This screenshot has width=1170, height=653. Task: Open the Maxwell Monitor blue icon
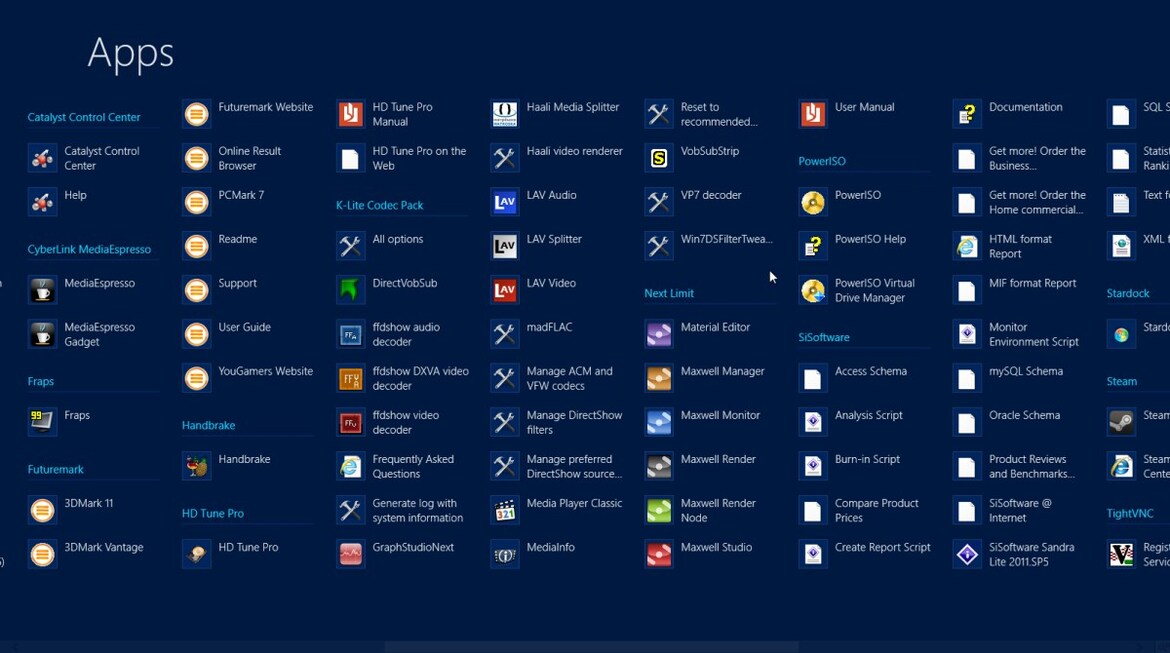659,422
